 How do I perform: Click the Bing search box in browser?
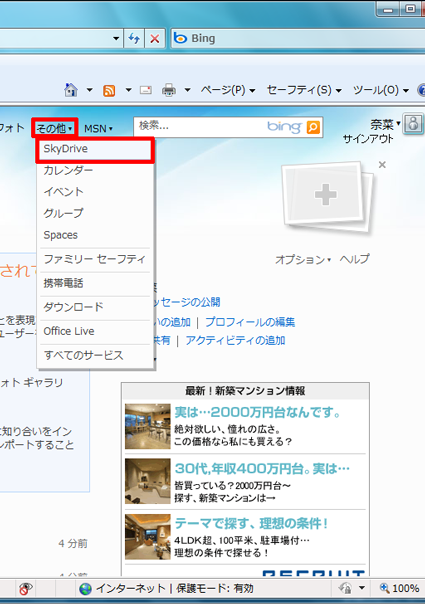[299, 39]
